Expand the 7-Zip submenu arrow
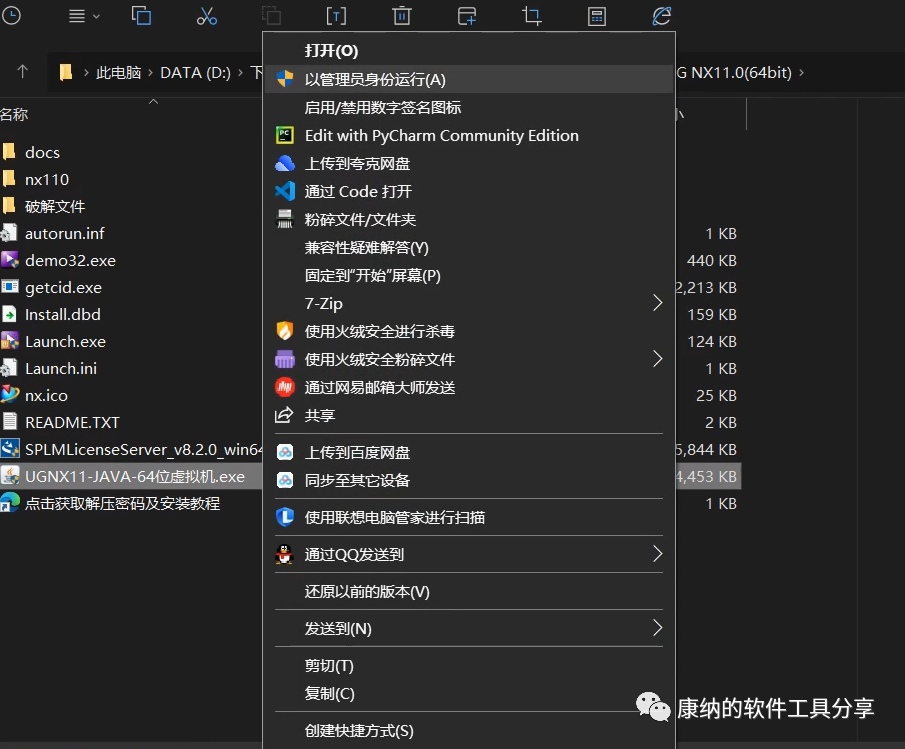Screen dimensions: 905x749 [x=657, y=303]
